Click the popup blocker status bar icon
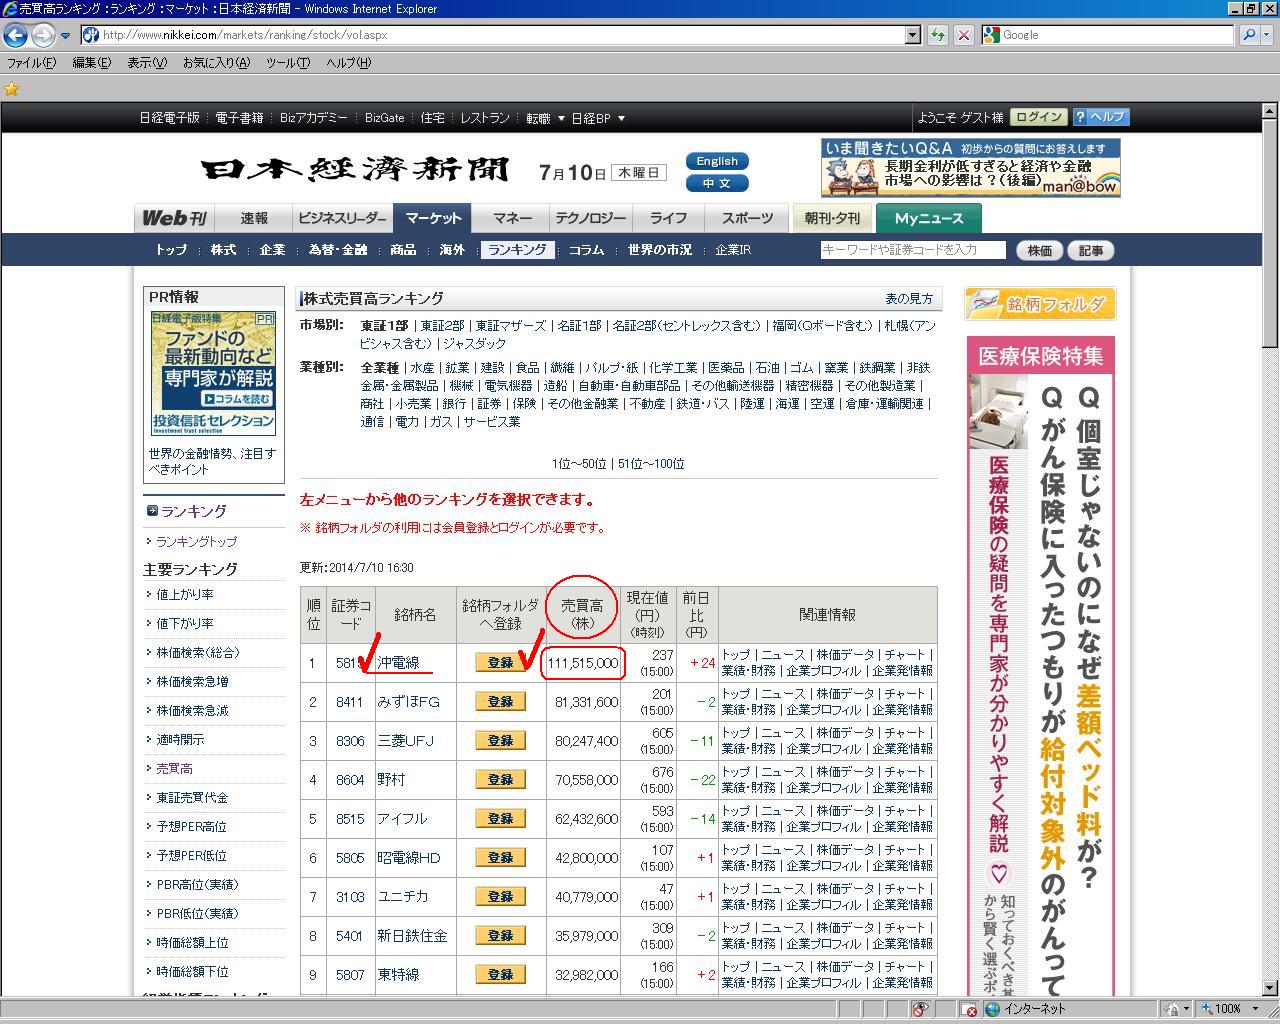The image size is (1280, 1024). tap(920, 1009)
